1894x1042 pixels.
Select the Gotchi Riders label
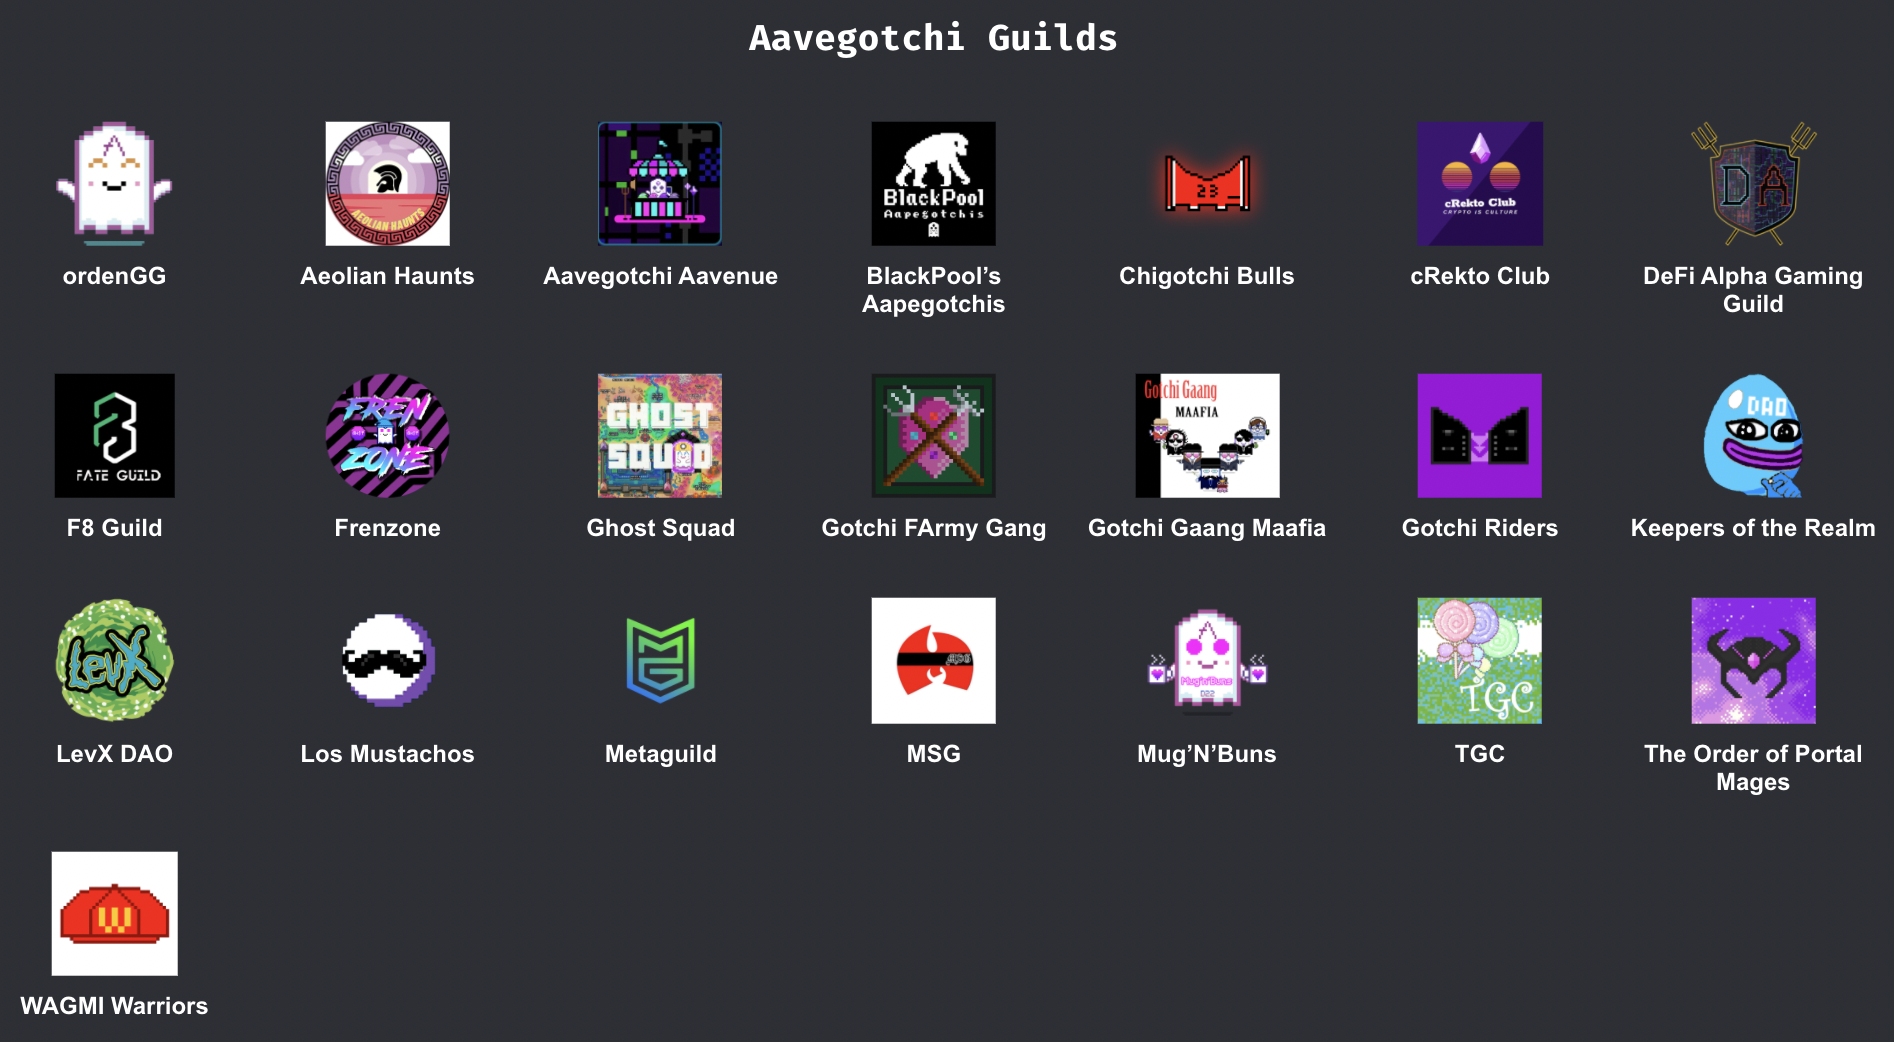pos(1480,528)
